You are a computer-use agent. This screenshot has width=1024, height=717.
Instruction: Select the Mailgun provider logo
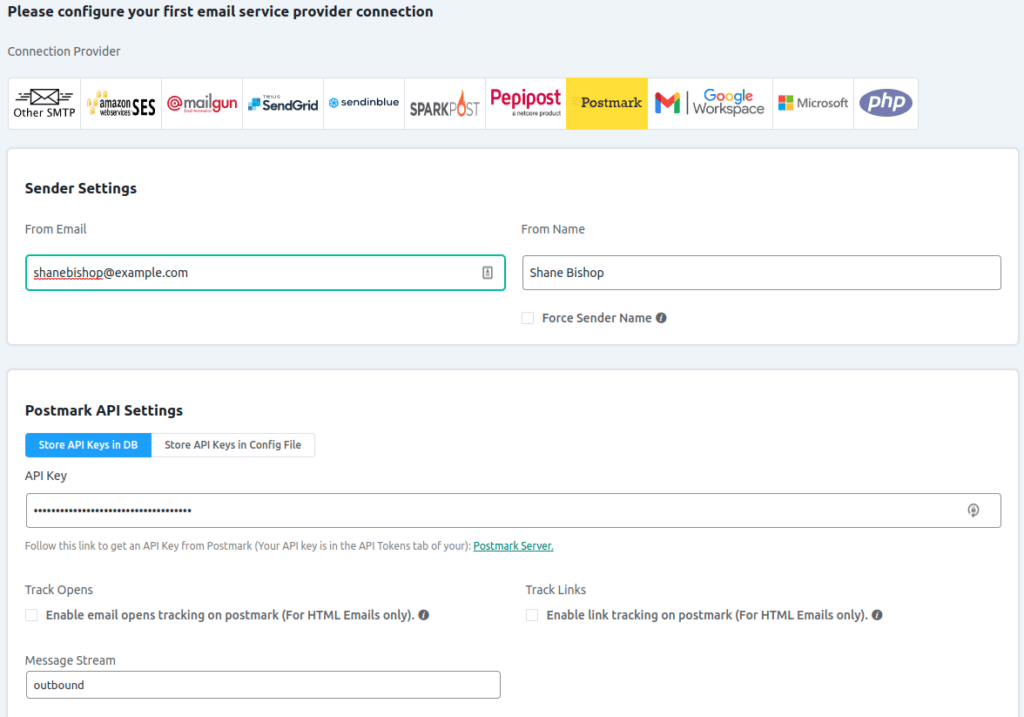(x=202, y=104)
